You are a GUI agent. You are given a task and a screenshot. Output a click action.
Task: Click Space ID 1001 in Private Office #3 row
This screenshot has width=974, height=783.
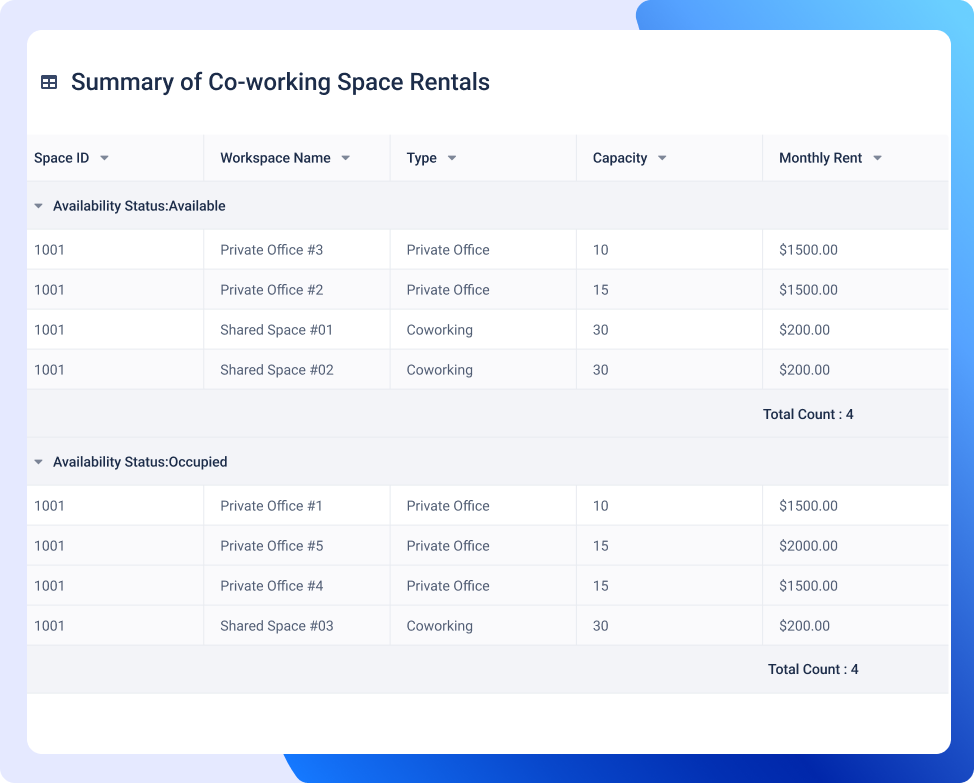tap(49, 250)
